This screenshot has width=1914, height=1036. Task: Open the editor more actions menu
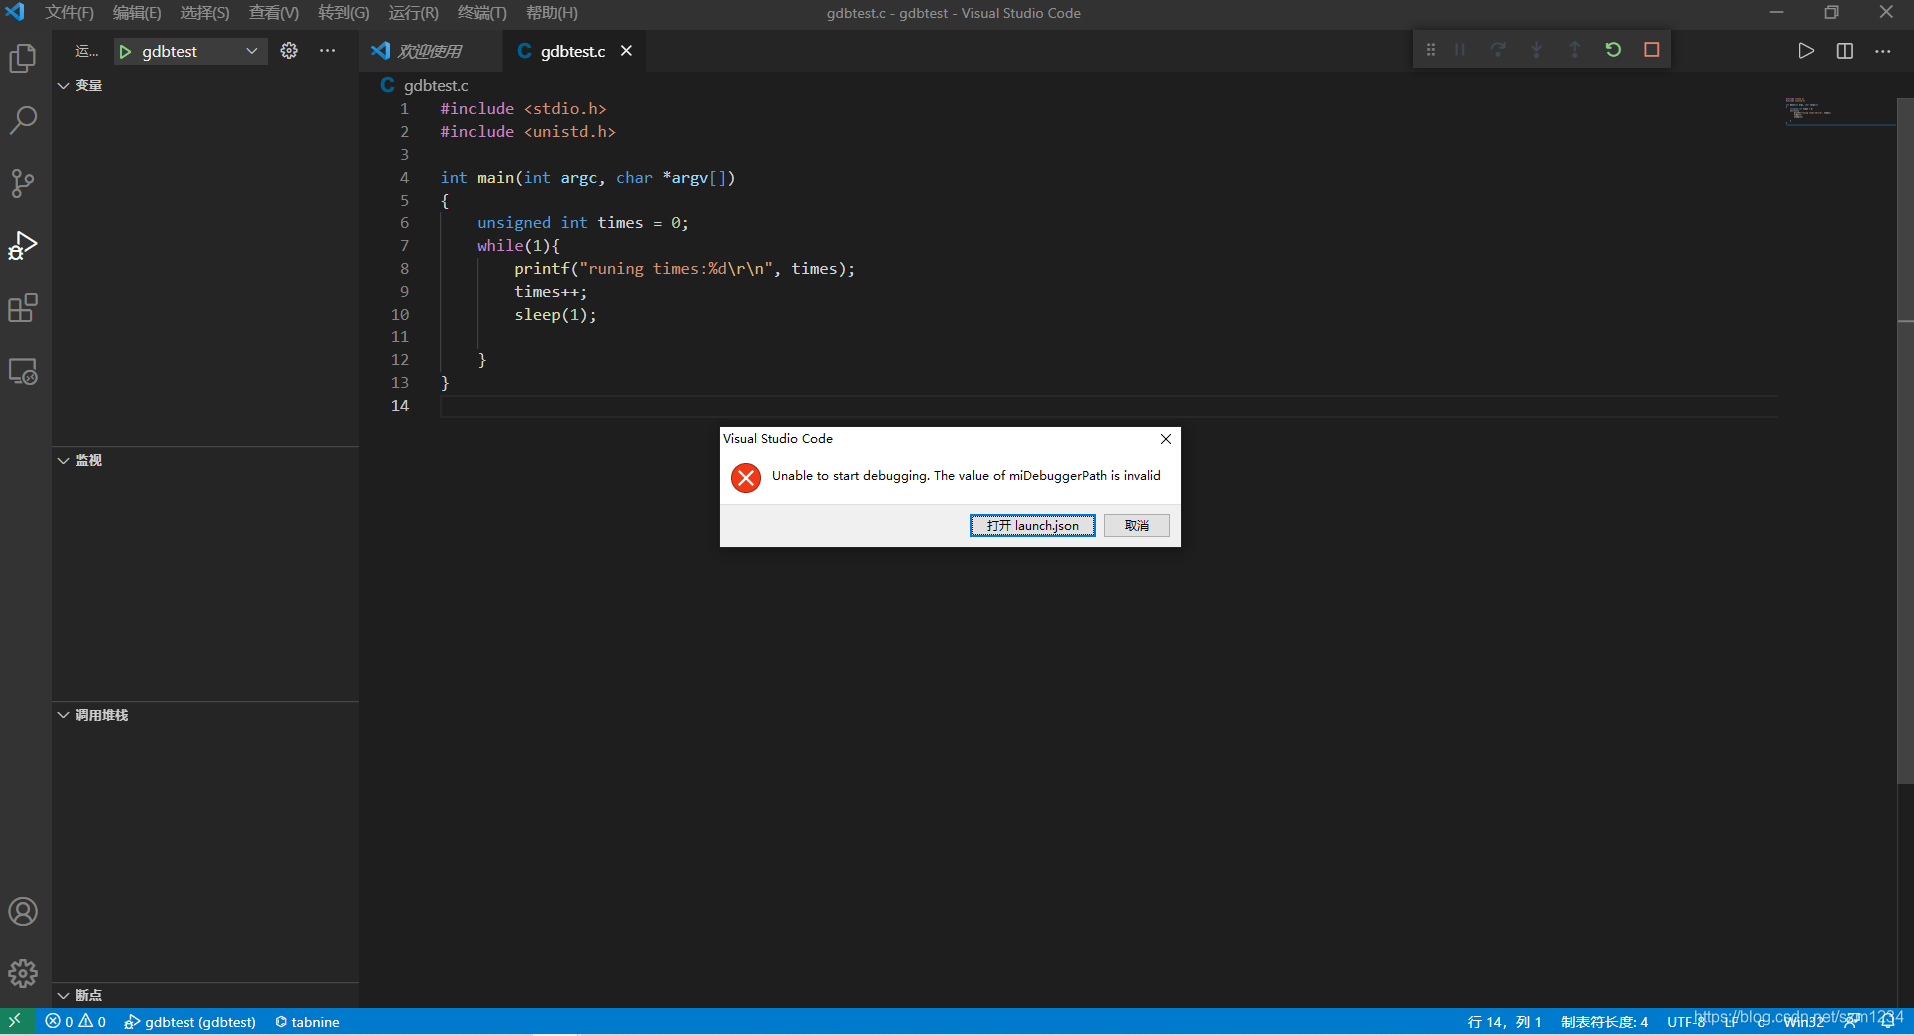(x=1883, y=51)
